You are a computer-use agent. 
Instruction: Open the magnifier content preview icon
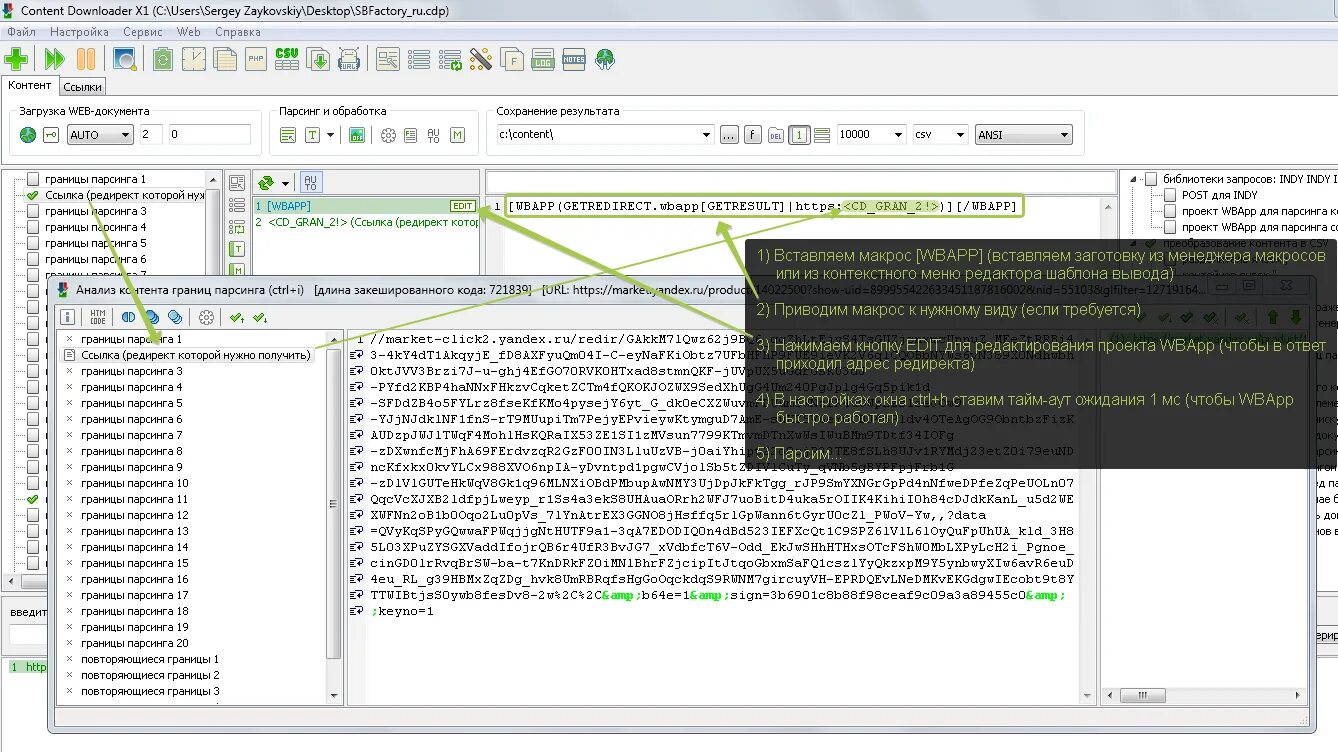click(125, 59)
